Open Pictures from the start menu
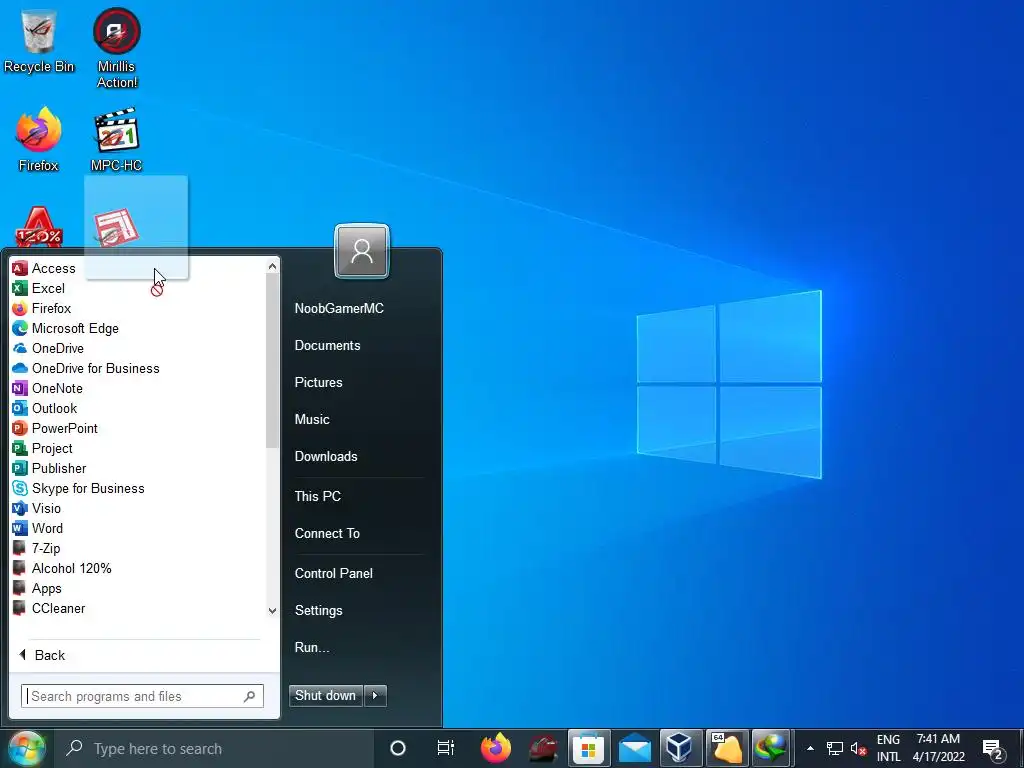 318,383
